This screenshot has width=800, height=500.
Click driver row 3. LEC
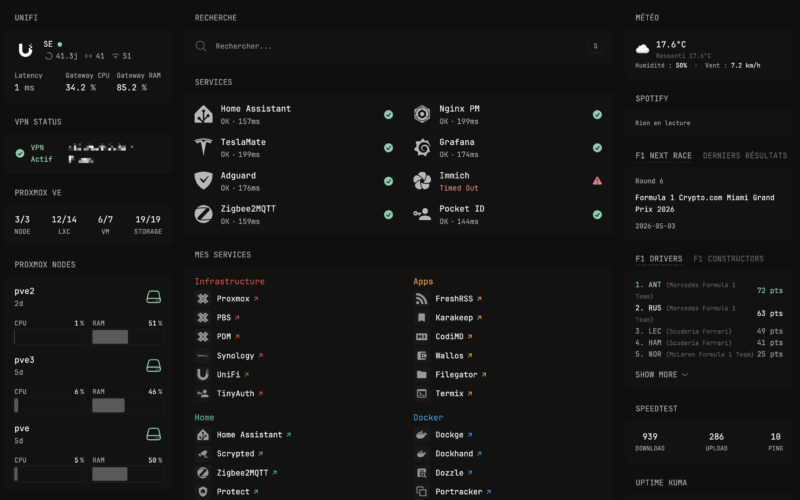(709, 331)
